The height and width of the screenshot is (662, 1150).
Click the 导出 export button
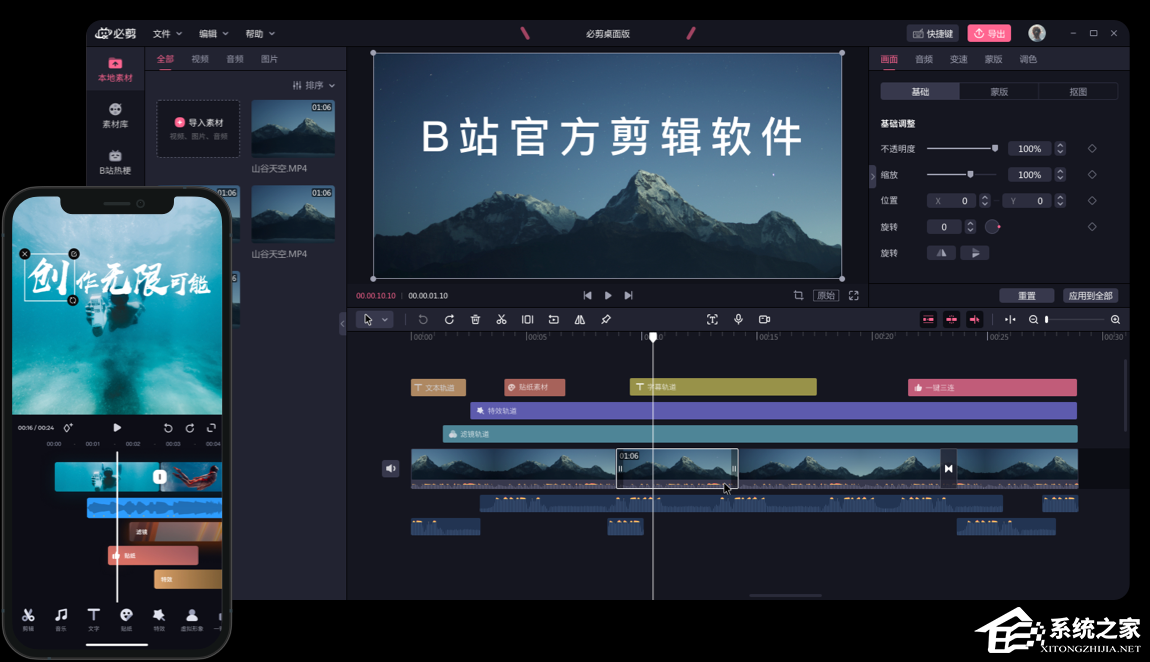989,34
